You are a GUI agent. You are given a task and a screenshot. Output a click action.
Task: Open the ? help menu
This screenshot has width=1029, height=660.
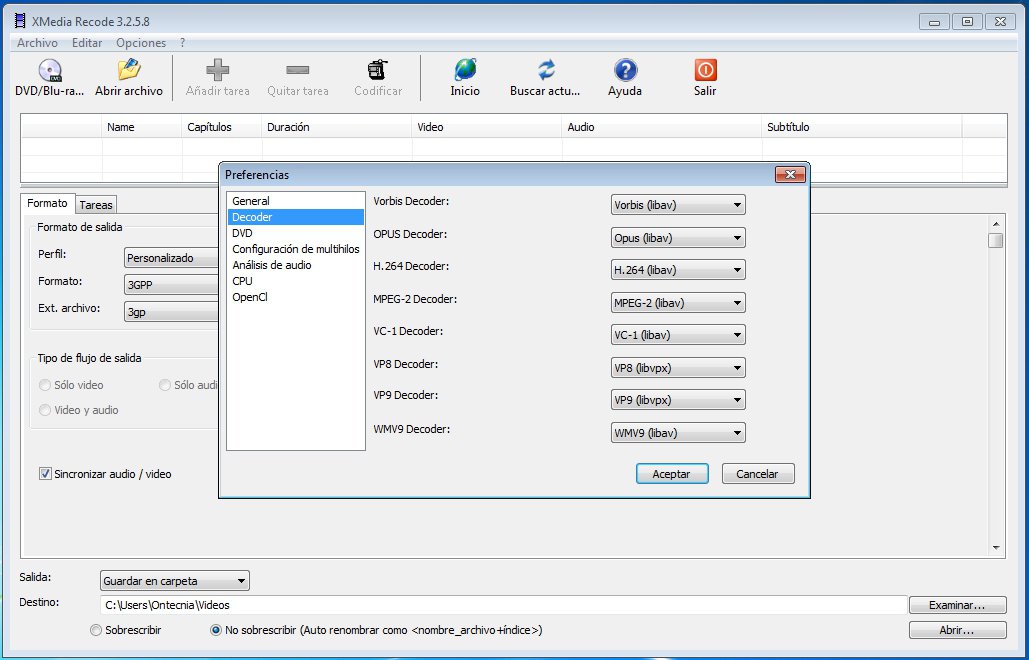point(182,43)
